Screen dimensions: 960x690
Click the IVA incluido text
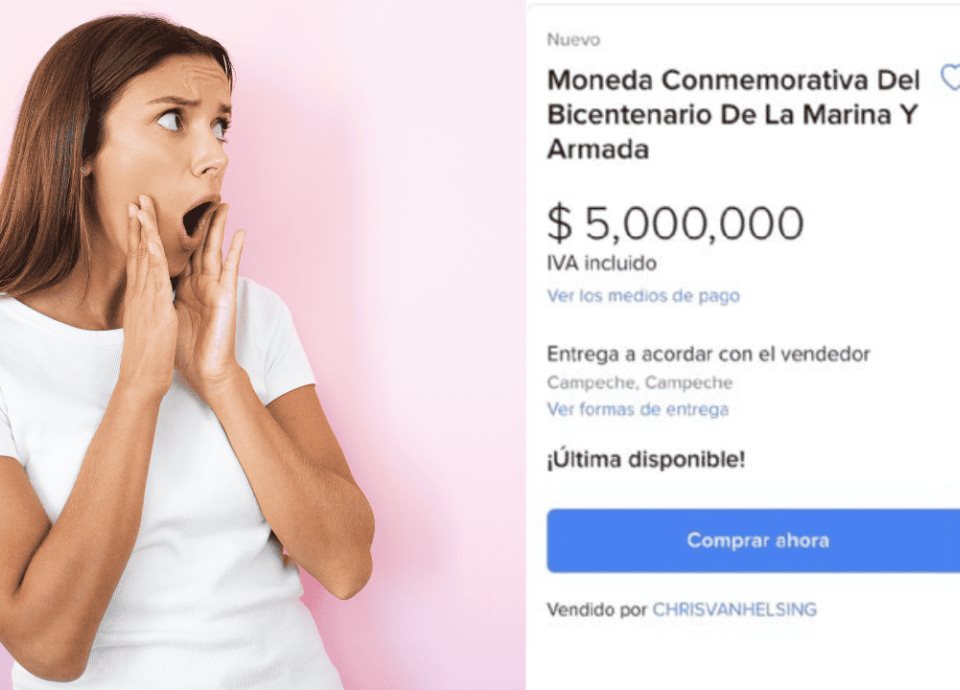[x=601, y=263]
